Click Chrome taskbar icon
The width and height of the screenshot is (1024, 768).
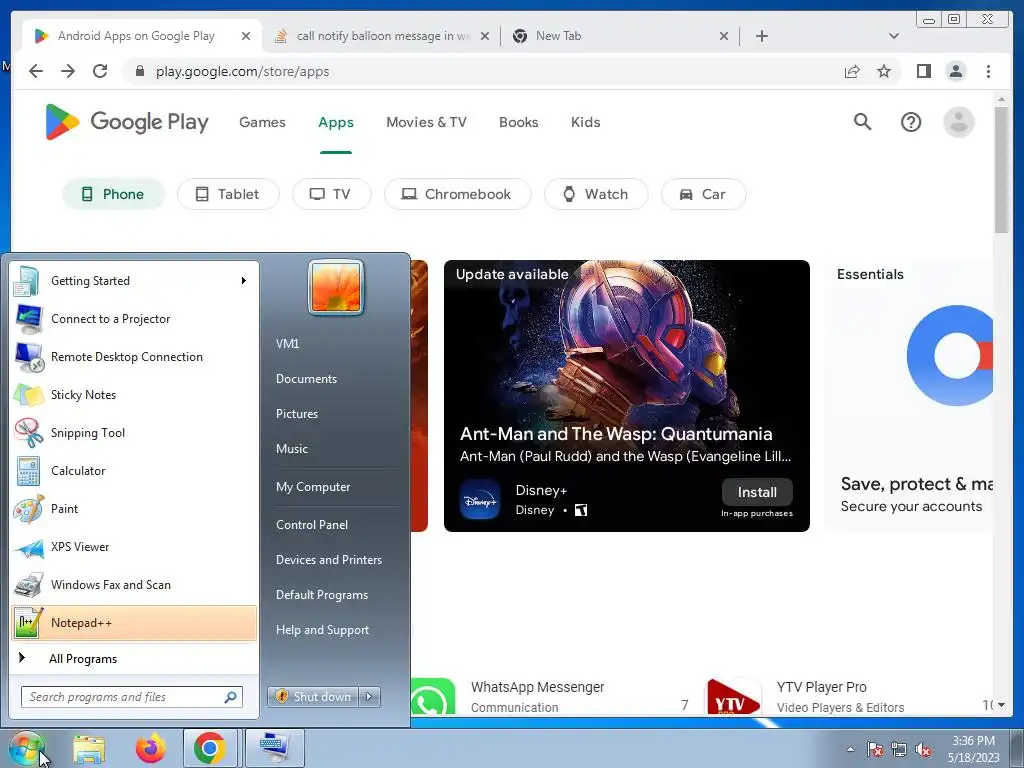coord(210,748)
